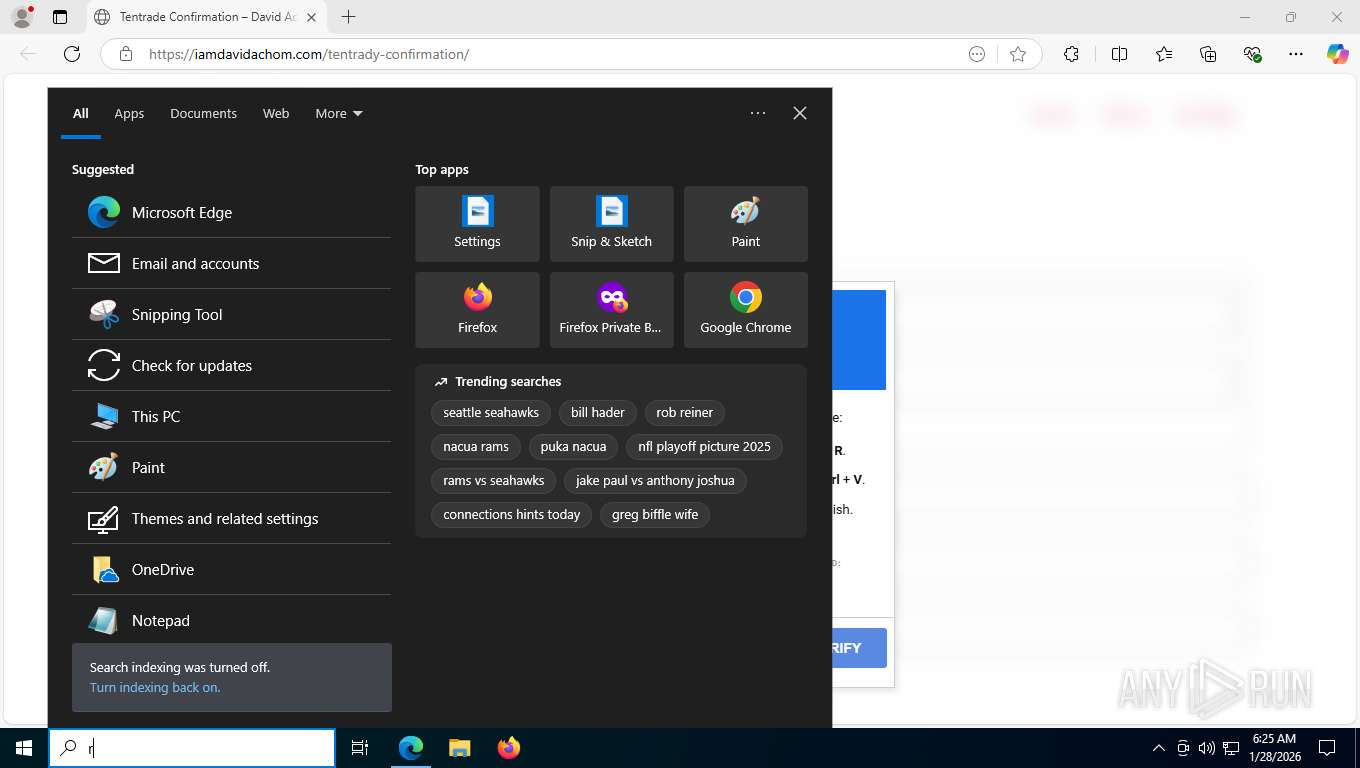This screenshot has width=1360, height=768.
Task: Switch to Web search tab
Action: tap(276, 113)
